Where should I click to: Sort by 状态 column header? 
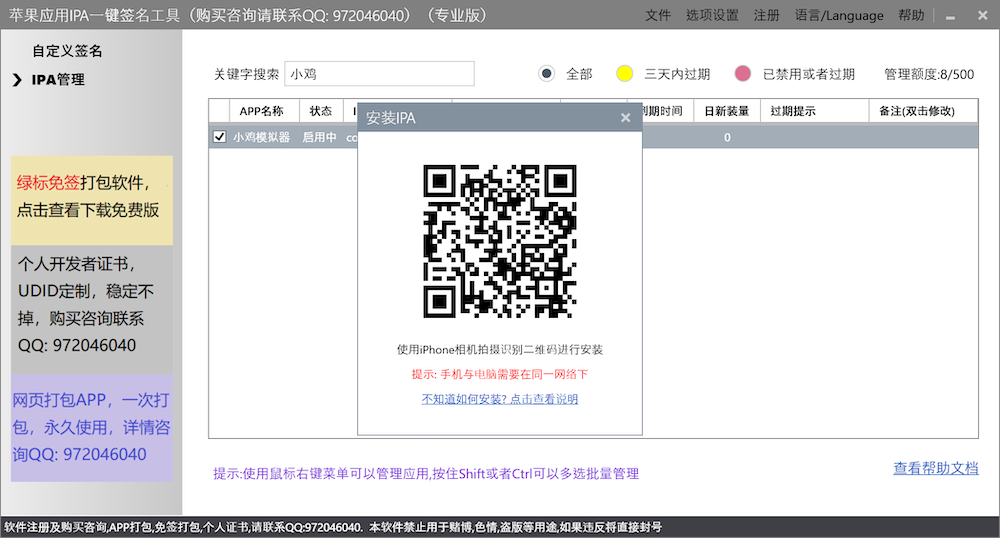point(321,111)
